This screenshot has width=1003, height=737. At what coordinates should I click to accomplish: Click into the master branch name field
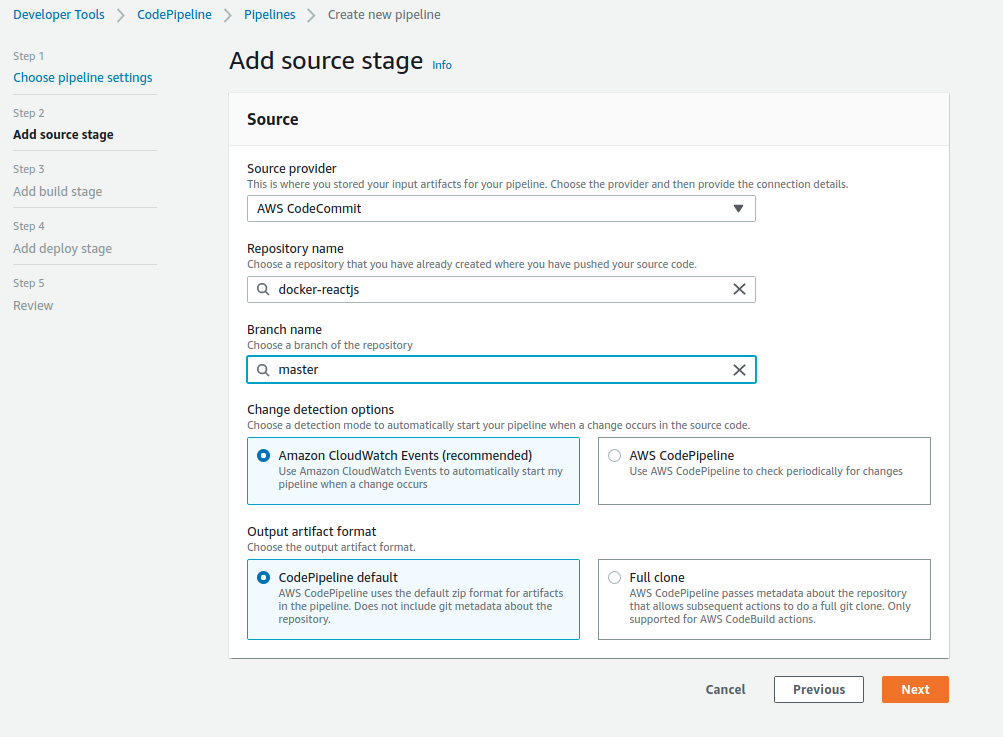500,370
